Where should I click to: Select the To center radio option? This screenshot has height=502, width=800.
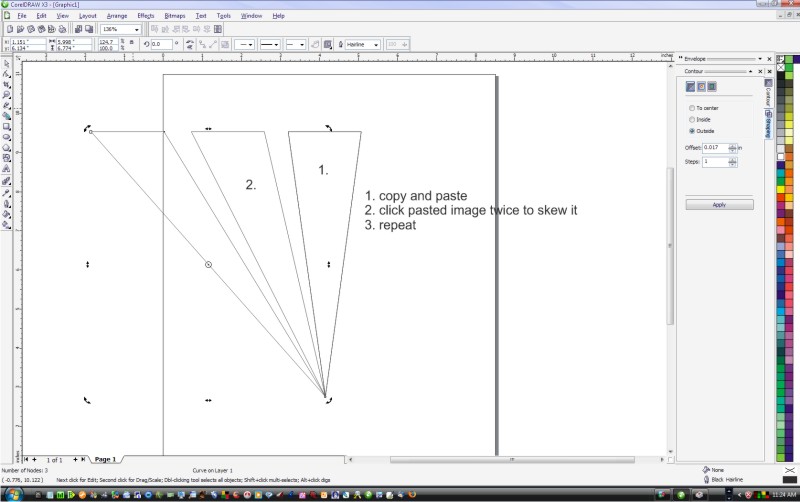(703, 108)
